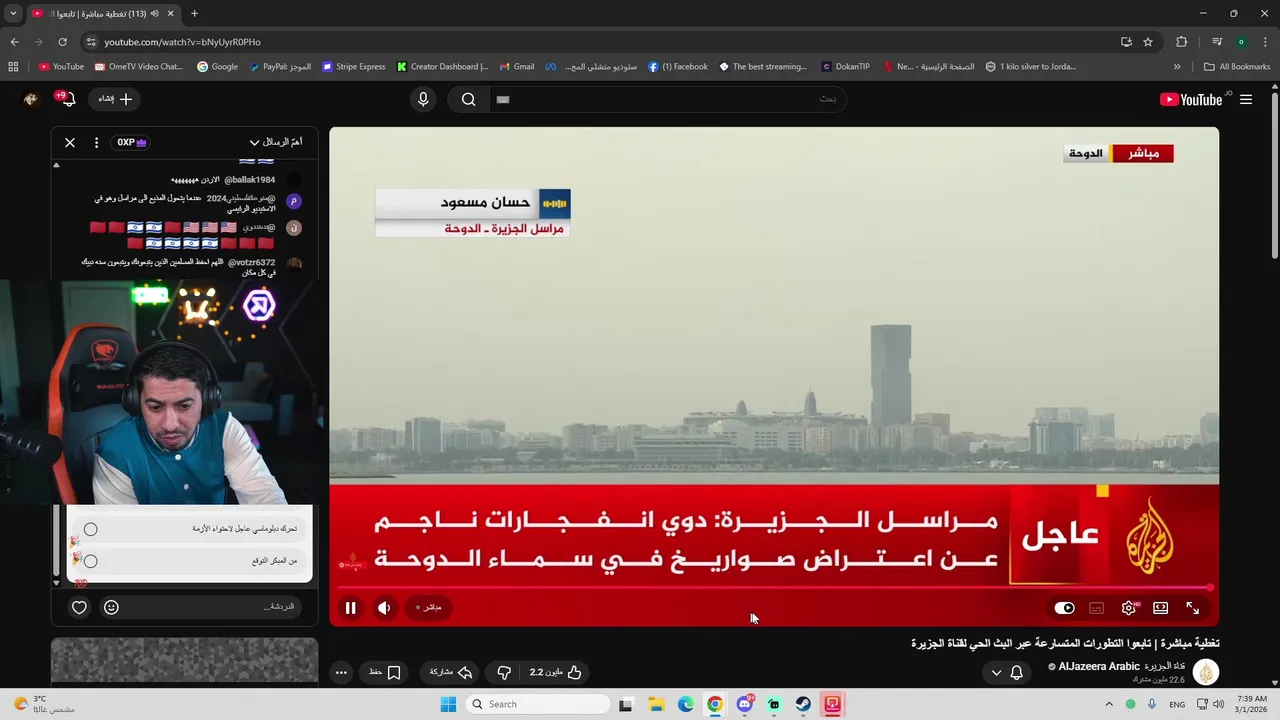Viewport: 1280px width, 720px height.
Task: Expand the hidden bookmarks overflow chevron
Action: coord(1177,67)
